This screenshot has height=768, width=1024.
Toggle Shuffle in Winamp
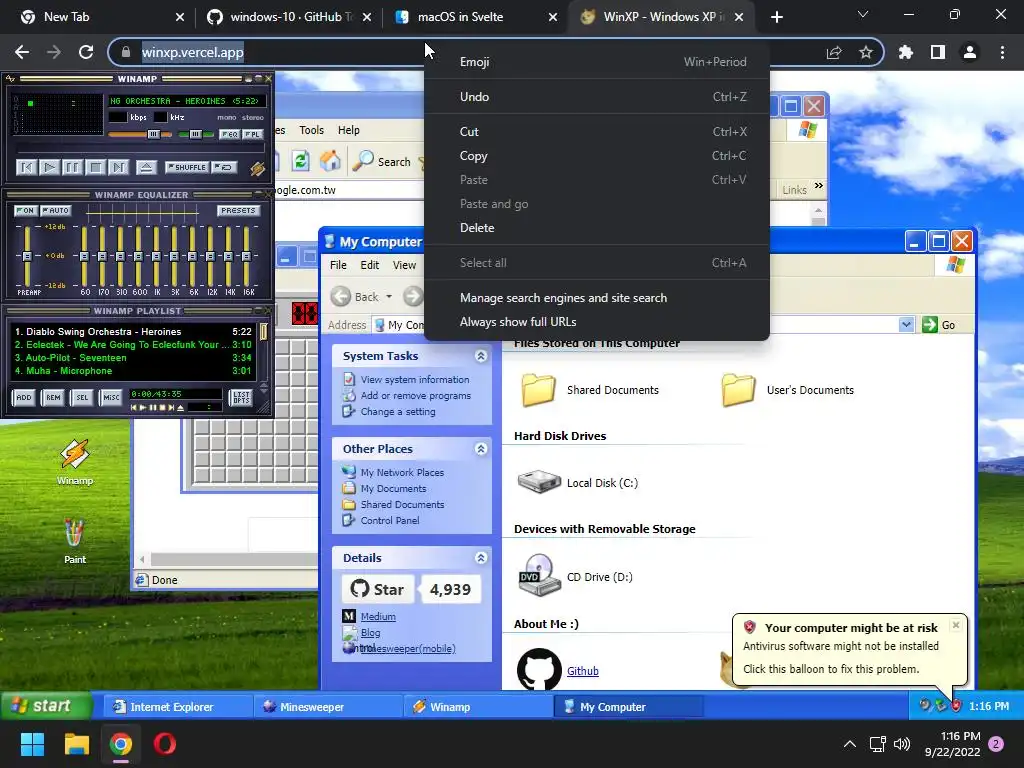pyautogui.click(x=187, y=167)
